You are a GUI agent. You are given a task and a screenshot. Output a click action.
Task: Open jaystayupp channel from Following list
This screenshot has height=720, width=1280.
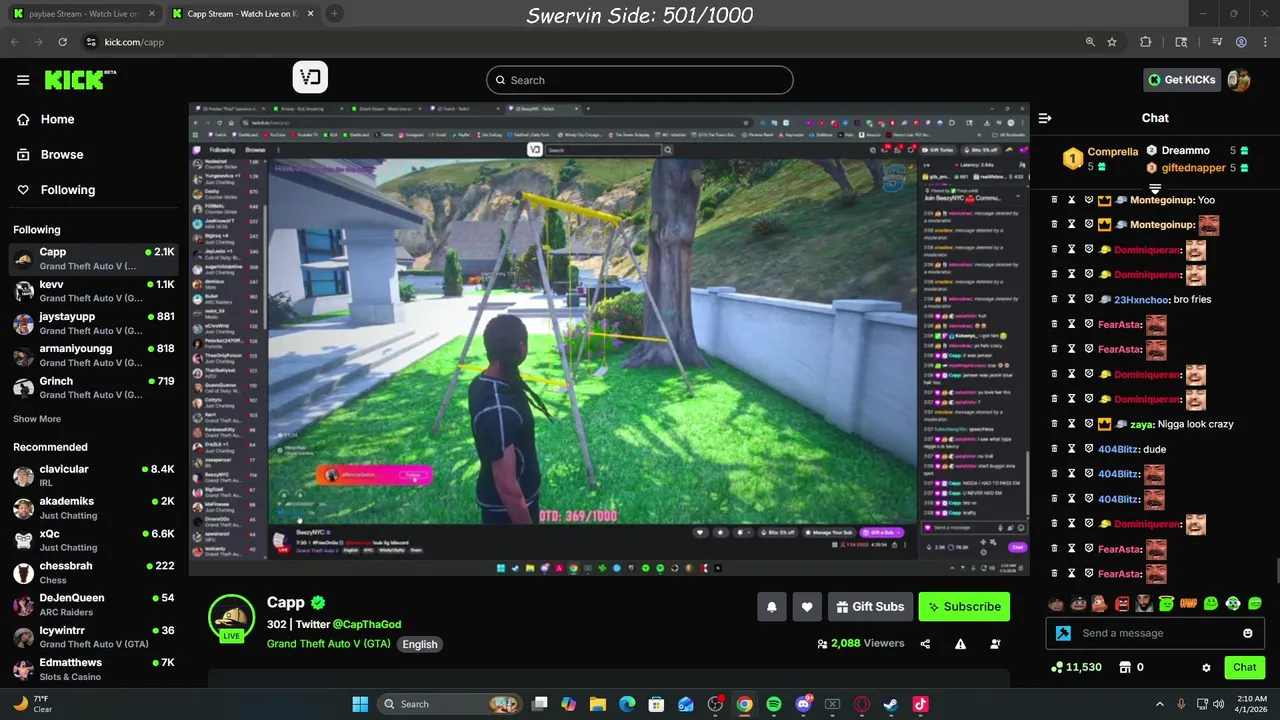click(x=94, y=323)
